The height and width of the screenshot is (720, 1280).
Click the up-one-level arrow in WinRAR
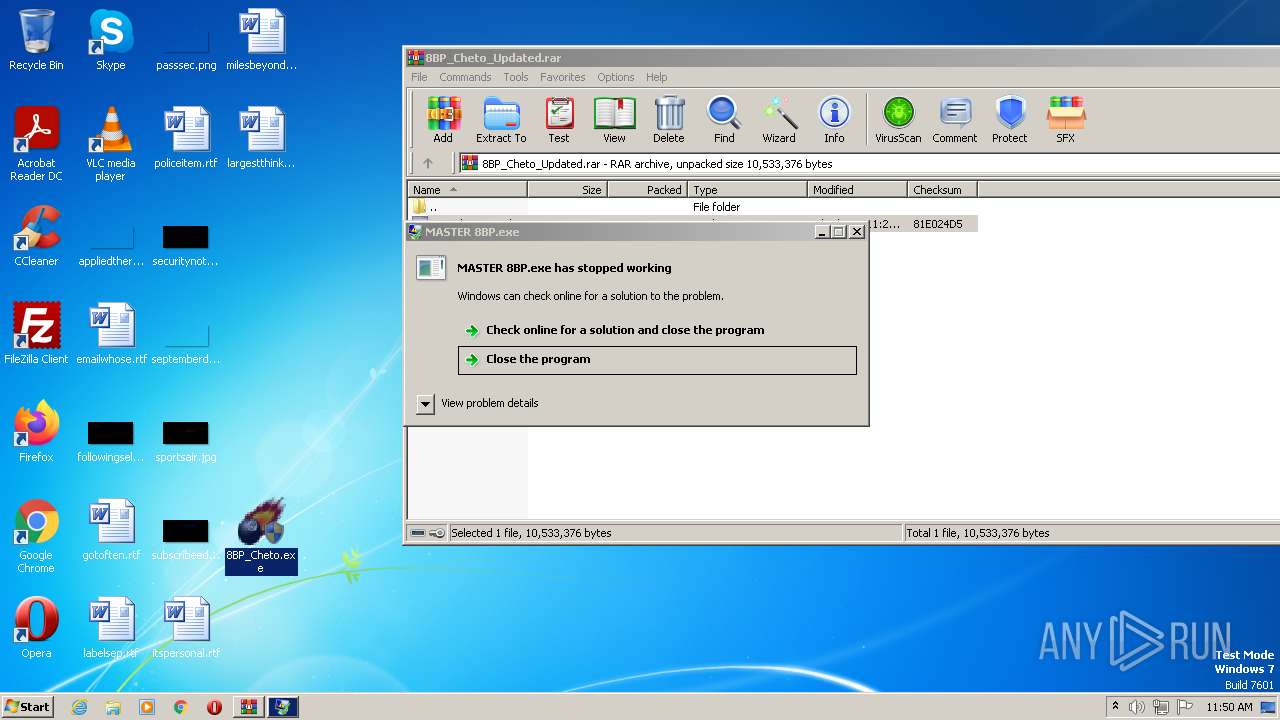point(428,163)
